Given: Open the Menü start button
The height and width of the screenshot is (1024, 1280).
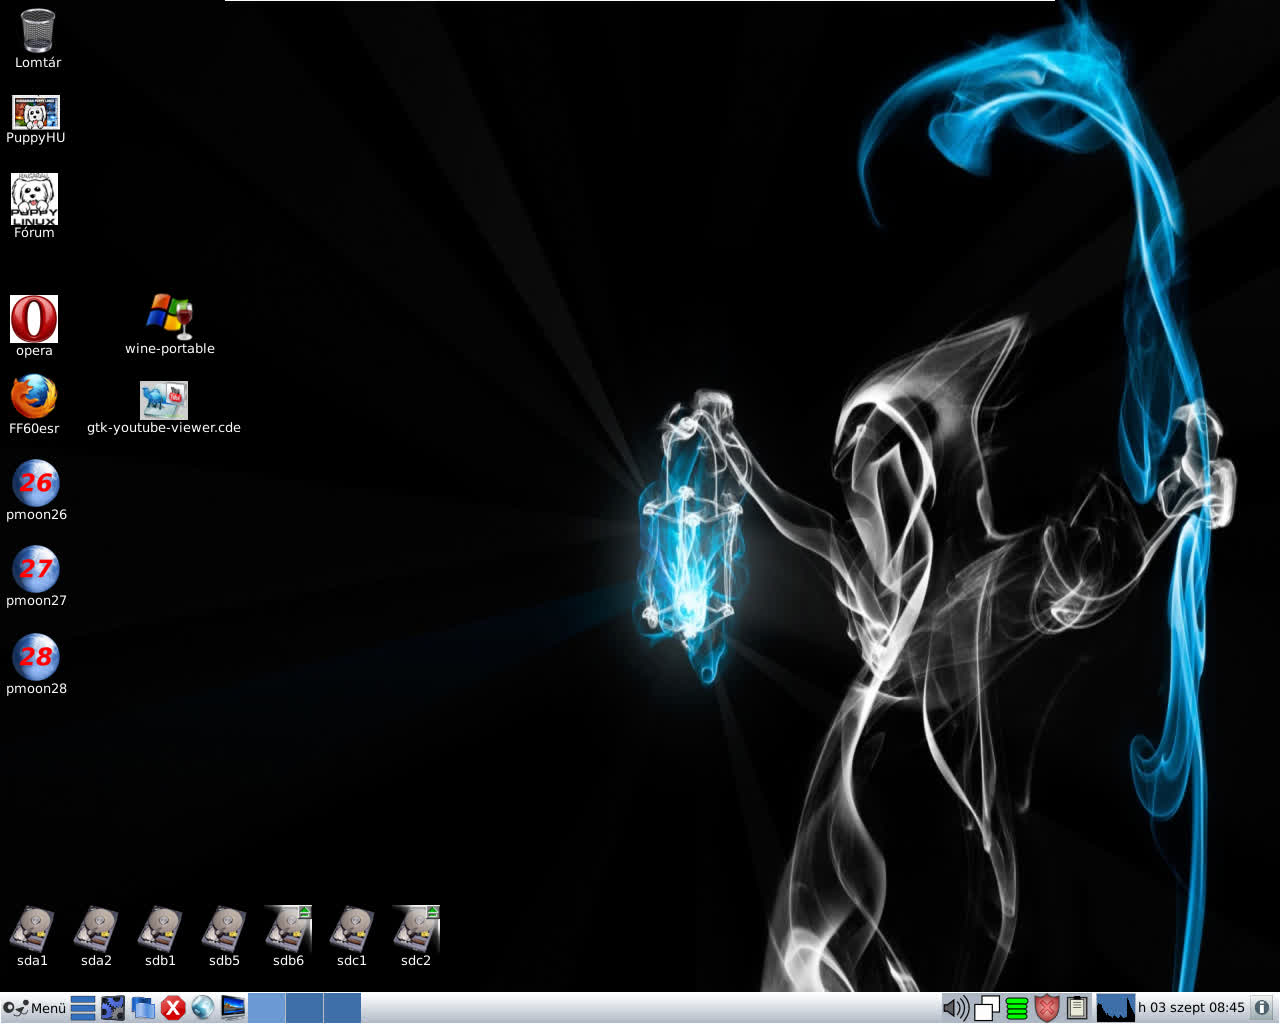Looking at the screenshot, I should pos(34,1008).
